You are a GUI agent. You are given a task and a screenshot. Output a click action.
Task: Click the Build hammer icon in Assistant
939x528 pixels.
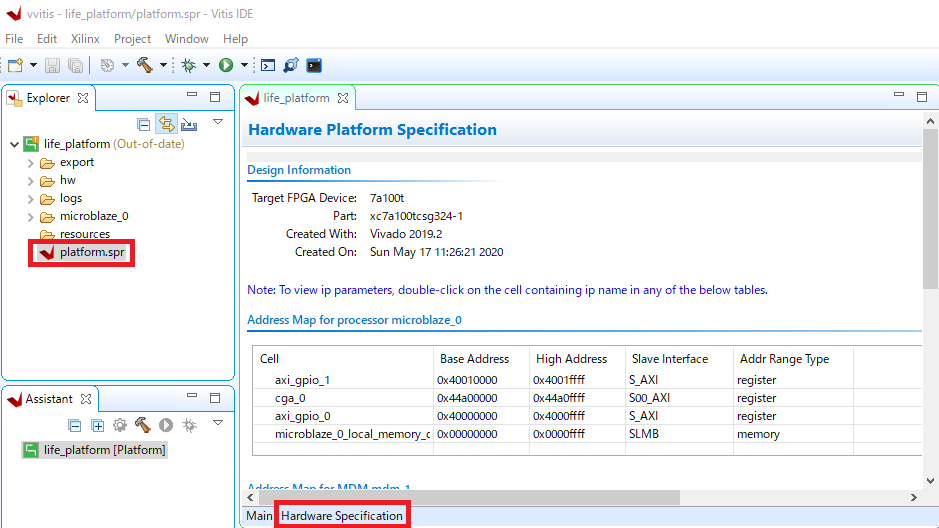pyautogui.click(x=143, y=424)
